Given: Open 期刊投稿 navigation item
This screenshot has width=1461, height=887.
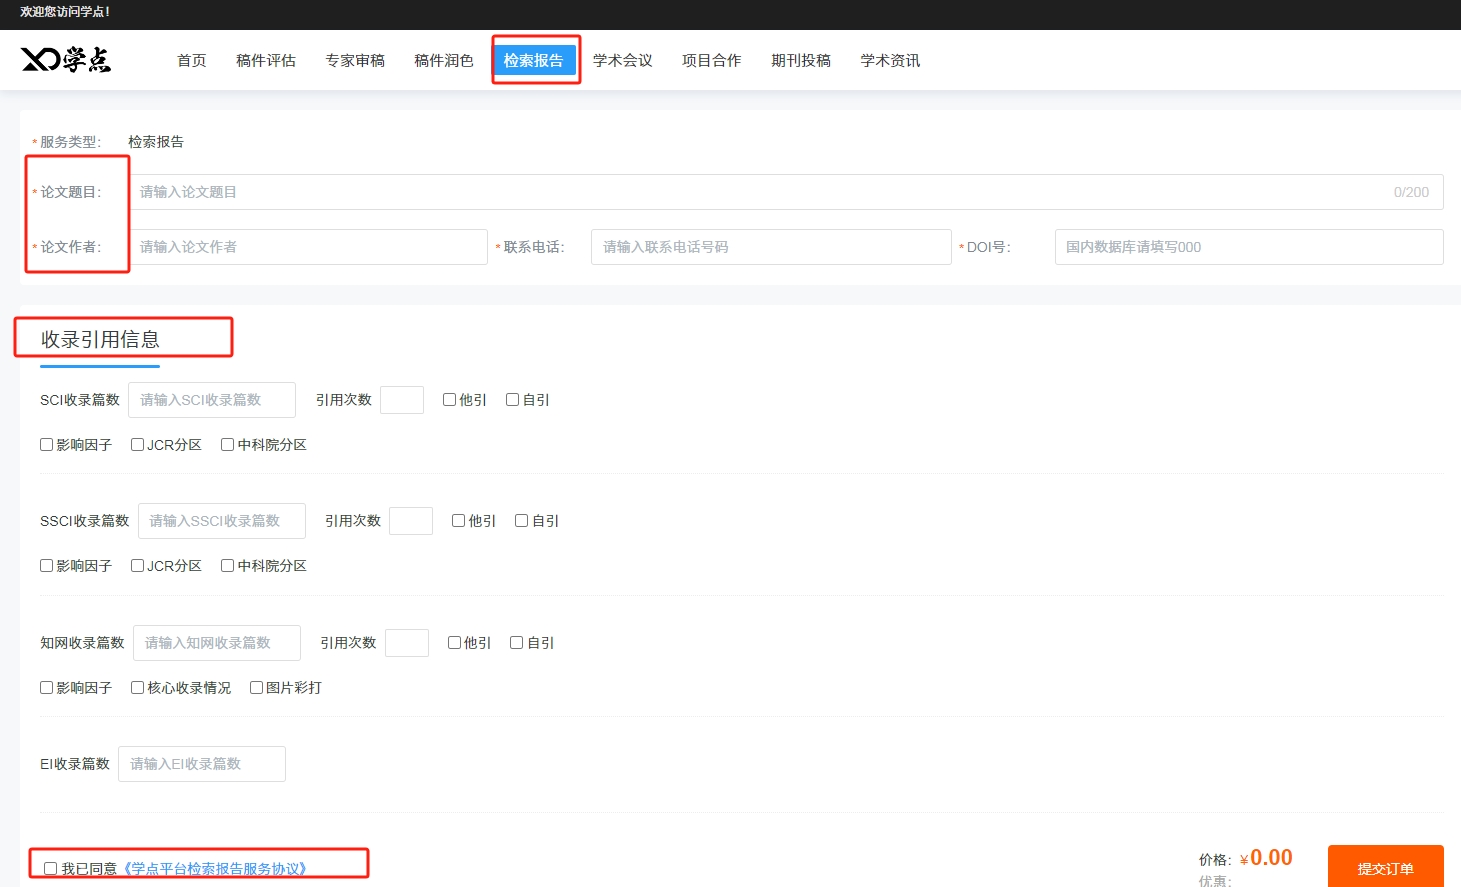Looking at the screenshot, I should 801,60.
